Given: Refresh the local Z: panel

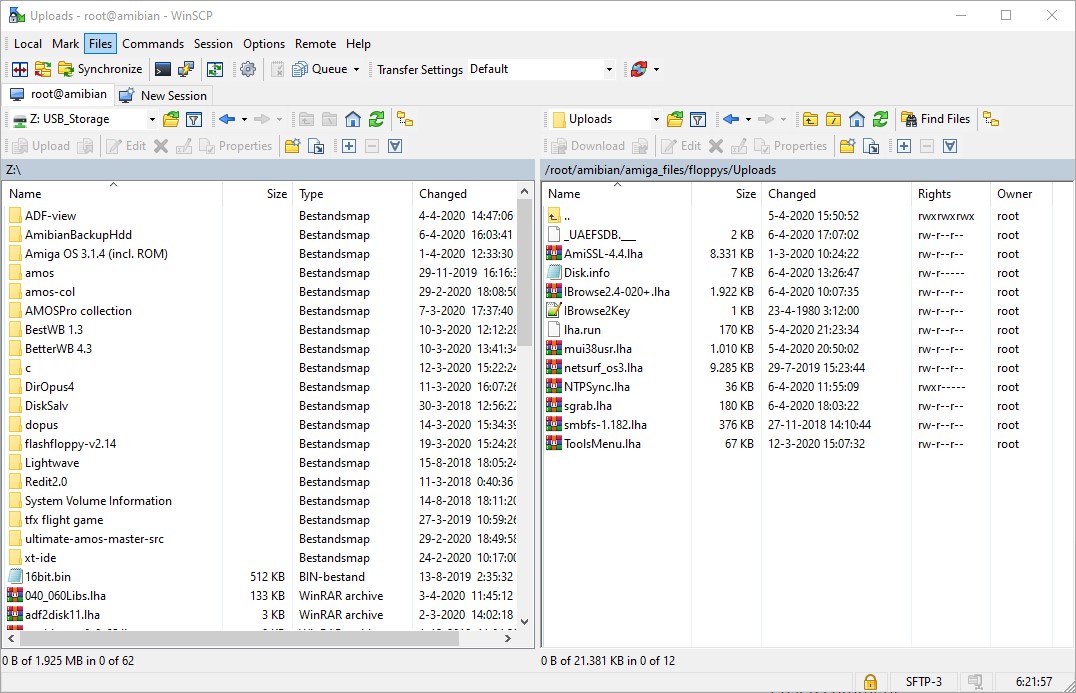Looking at the screenshot, I should tap(376, 119).
